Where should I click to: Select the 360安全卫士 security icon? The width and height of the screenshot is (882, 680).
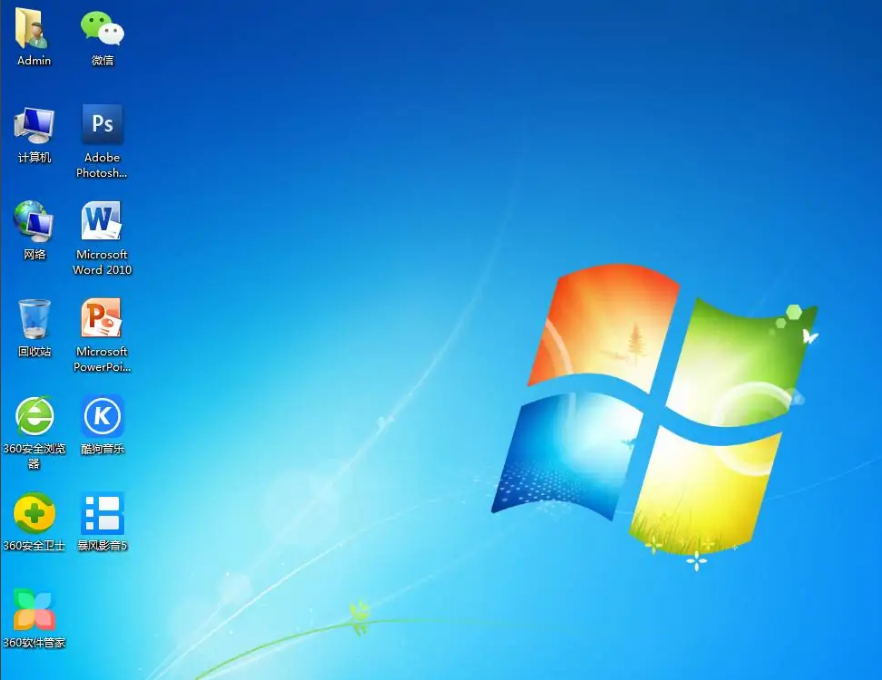(34, 513)
